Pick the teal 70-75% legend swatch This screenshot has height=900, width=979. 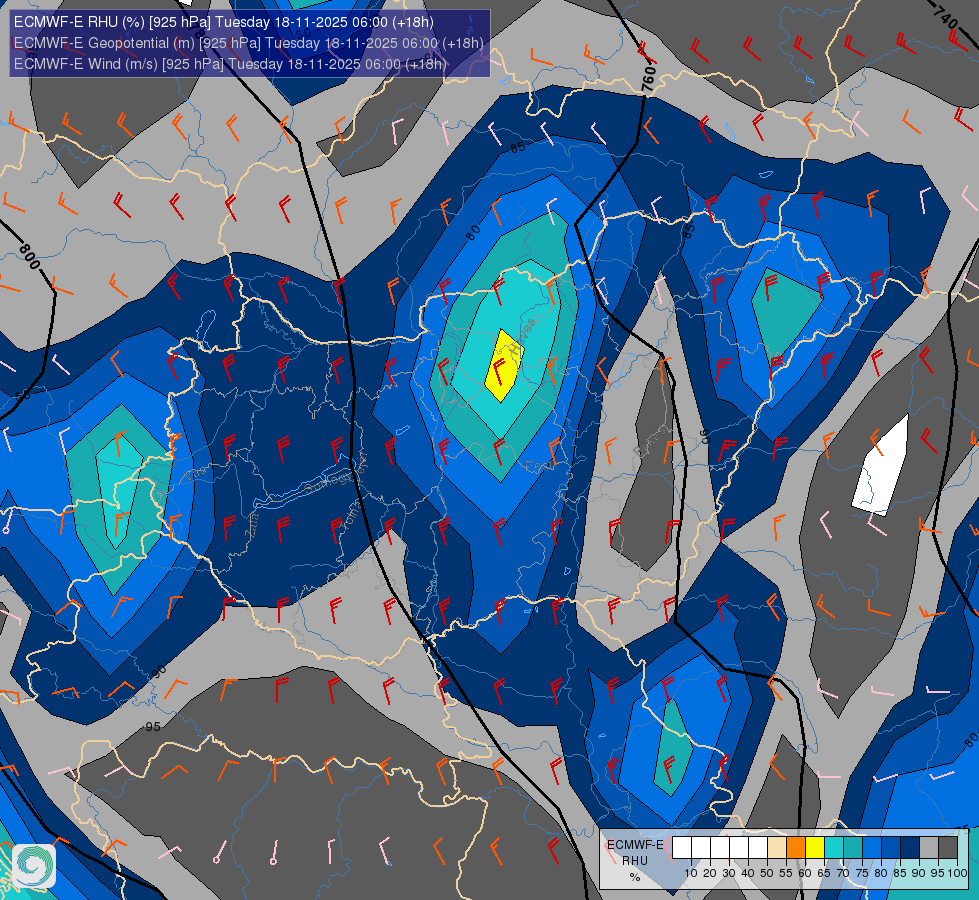(x=853, y=848)
